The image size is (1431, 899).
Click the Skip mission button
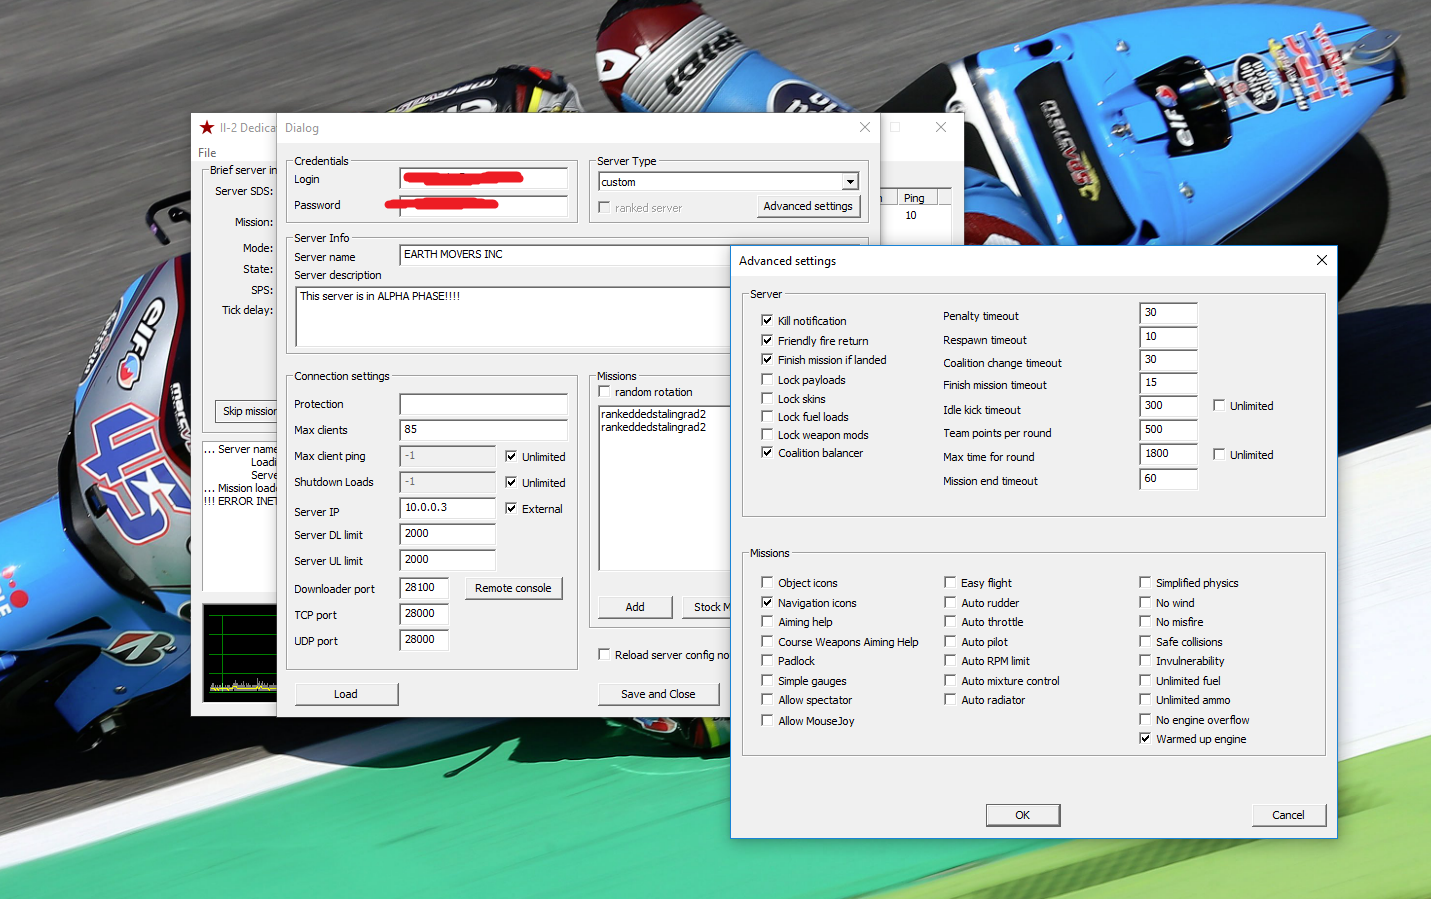[247, 411]
